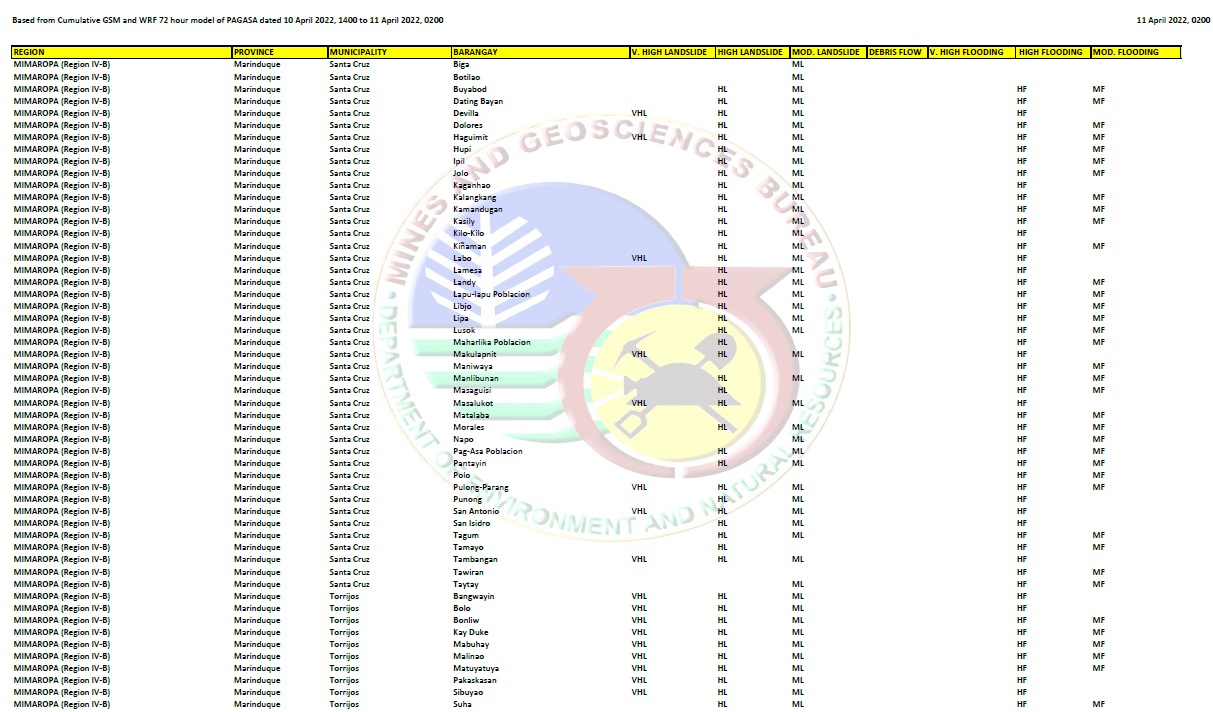Select the barangay name Taytay

tap(466, 584)
